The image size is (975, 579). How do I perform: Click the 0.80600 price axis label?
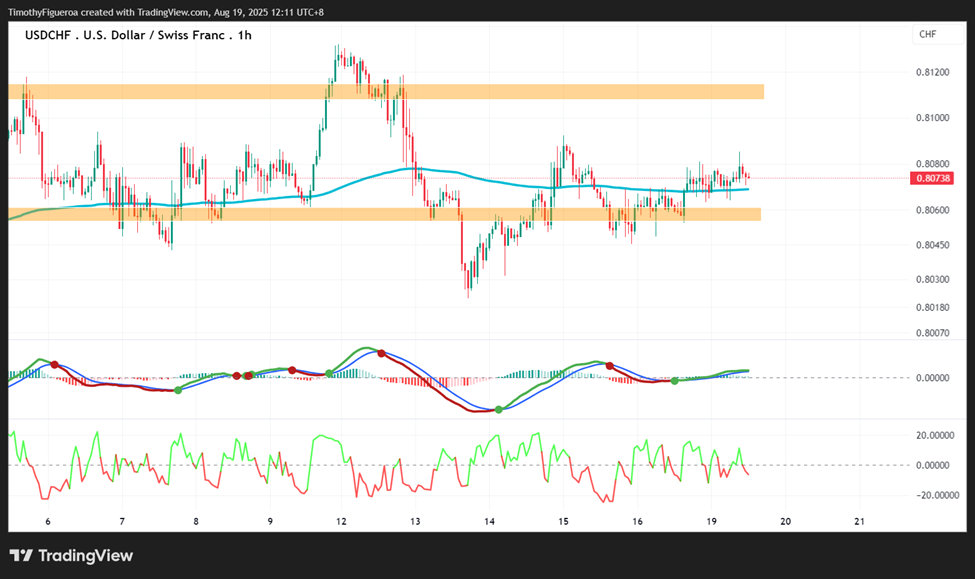[933, 210]
